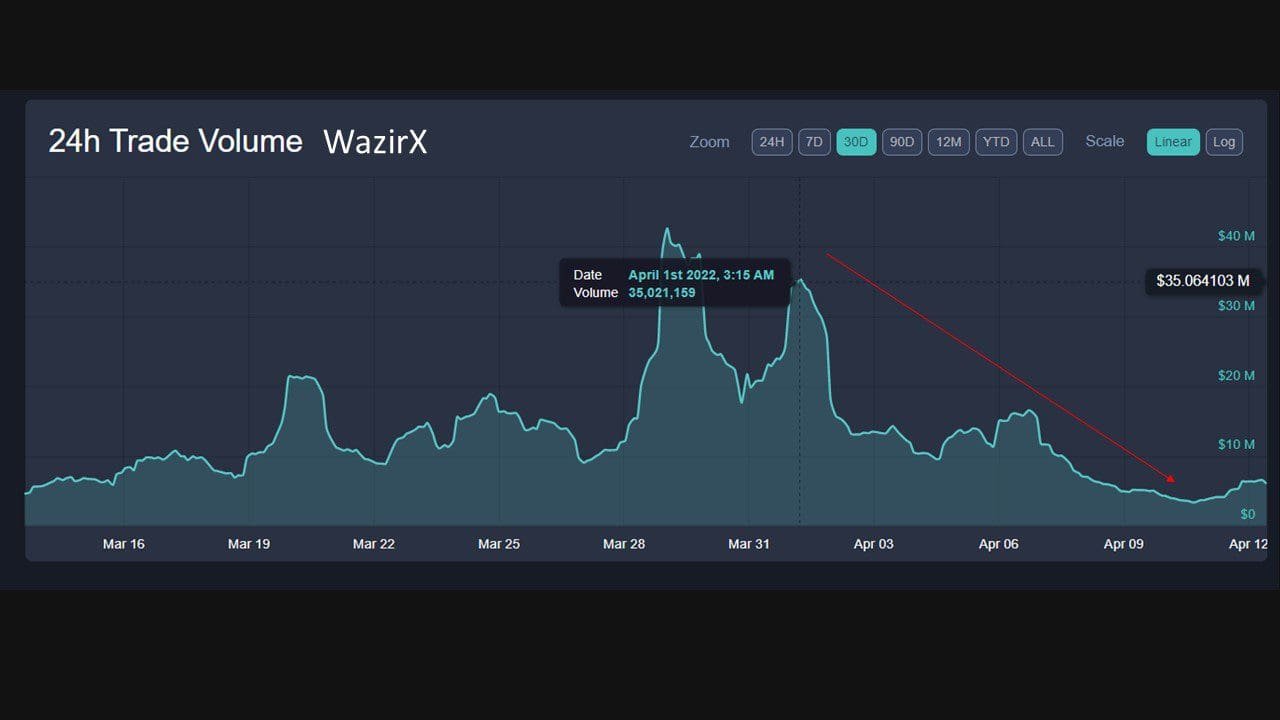Viewport: 1280px width, 720px height.
Task: Click the Mar 28 axis label
Action: coord(623,544)
